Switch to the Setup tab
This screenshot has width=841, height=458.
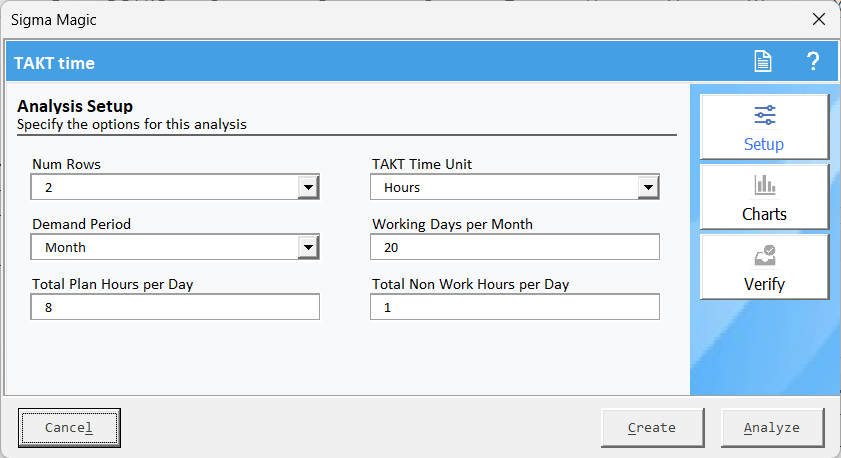coord(764,128)
